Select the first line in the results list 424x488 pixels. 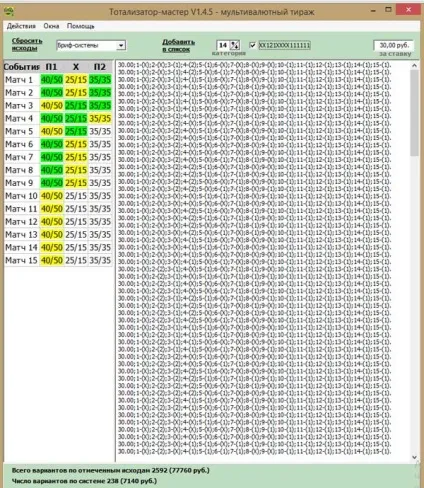click(254, 65)
